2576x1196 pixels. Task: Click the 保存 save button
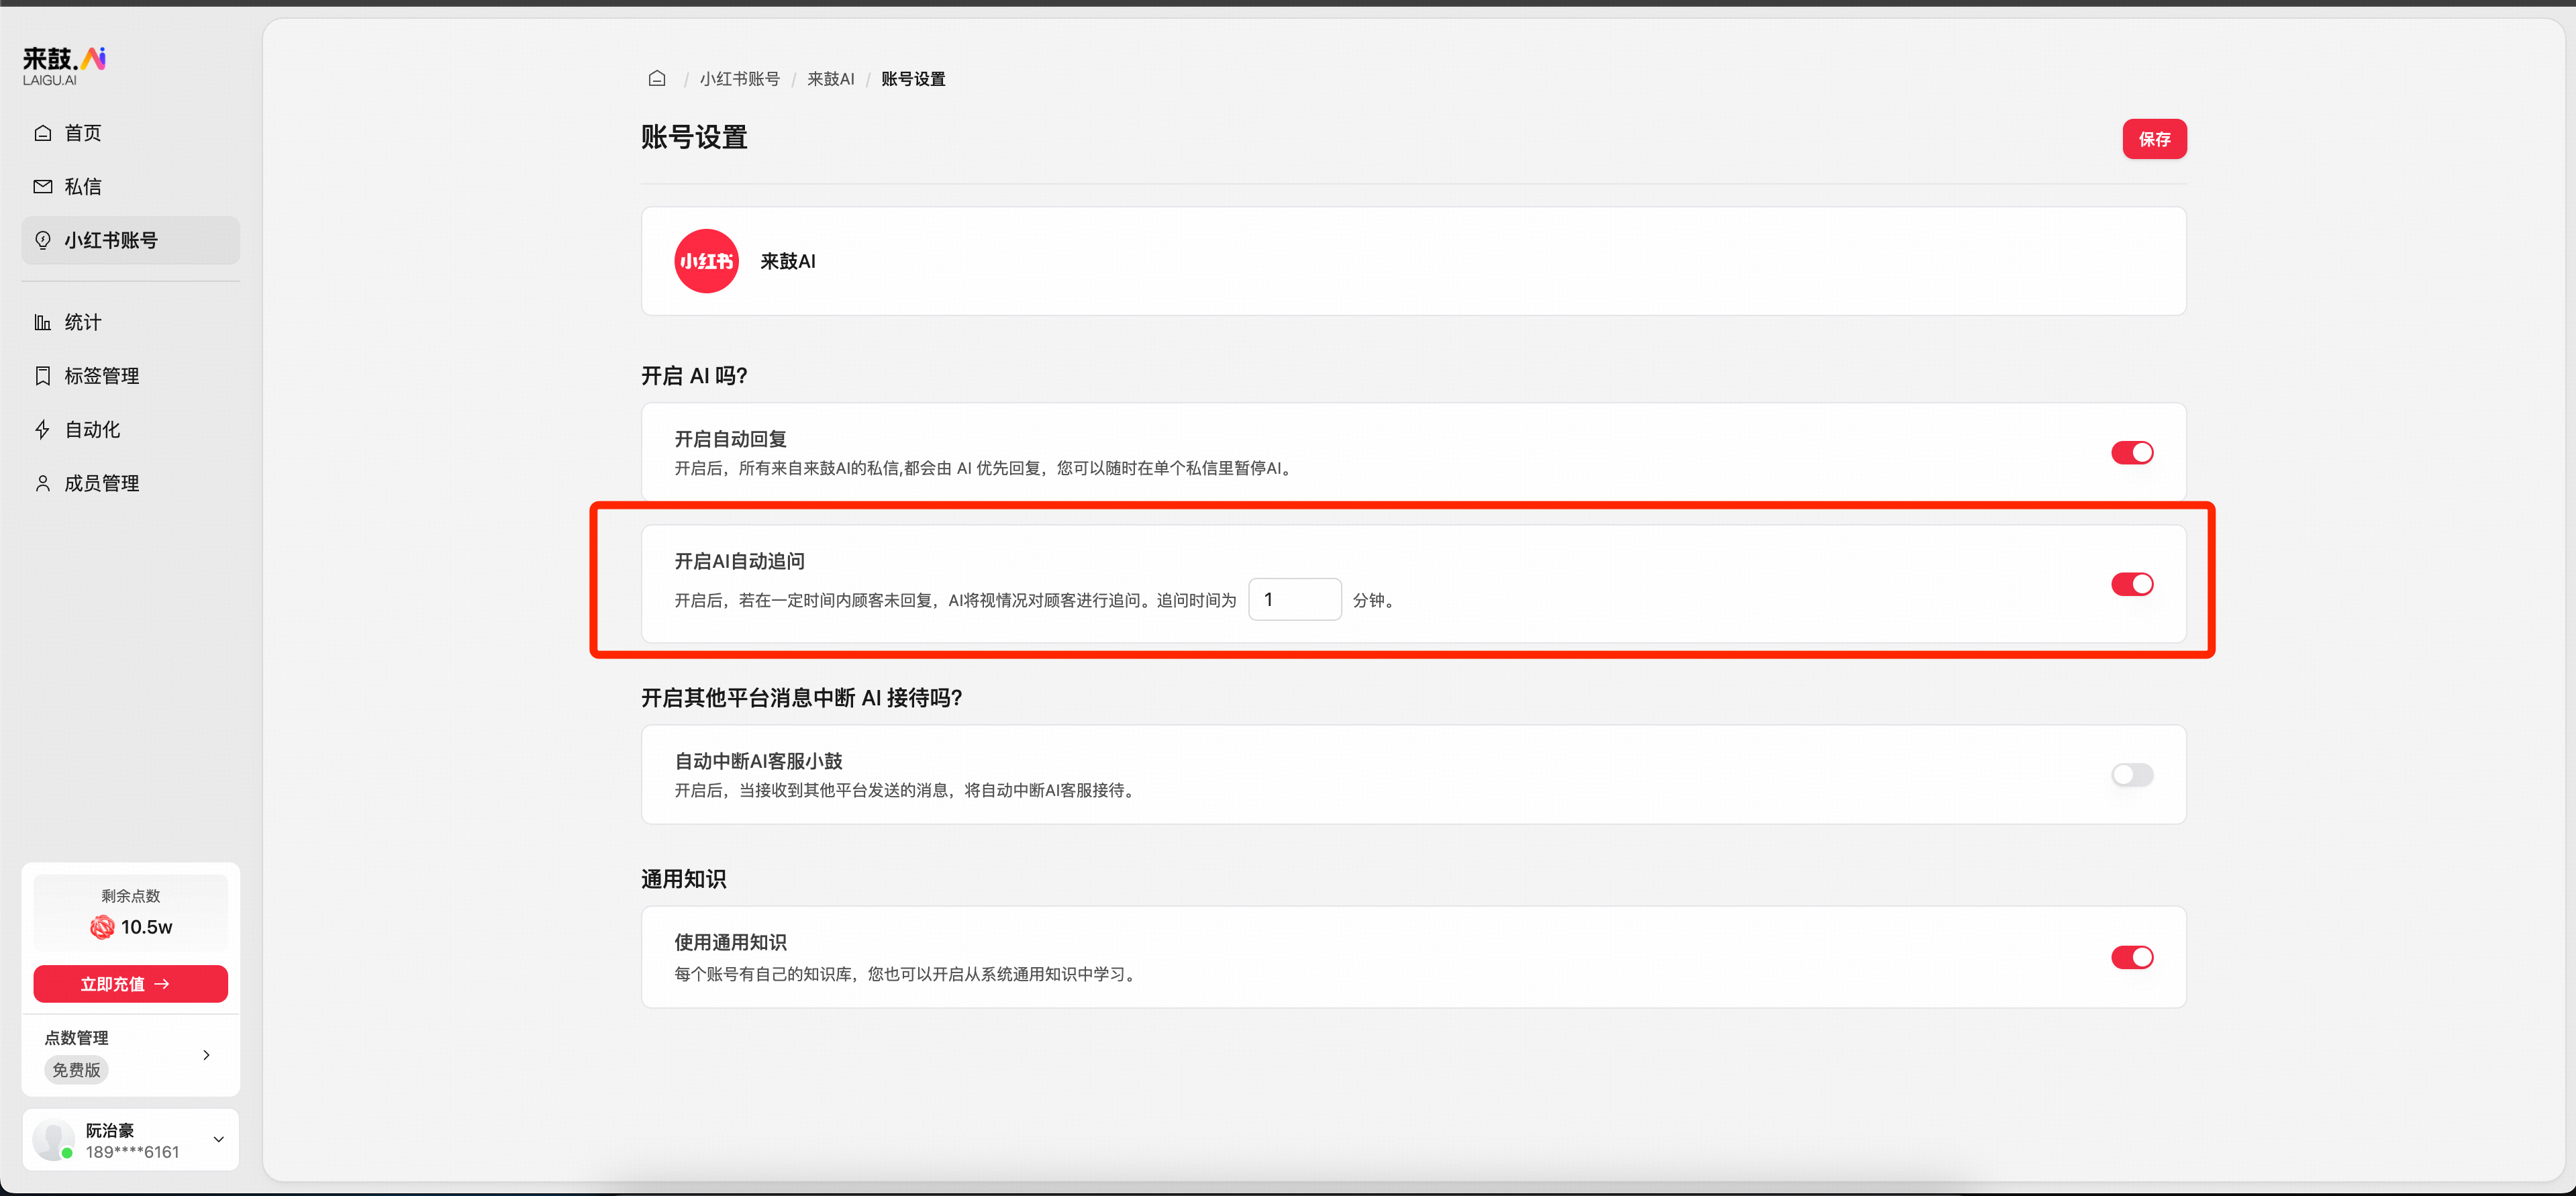2154,139
